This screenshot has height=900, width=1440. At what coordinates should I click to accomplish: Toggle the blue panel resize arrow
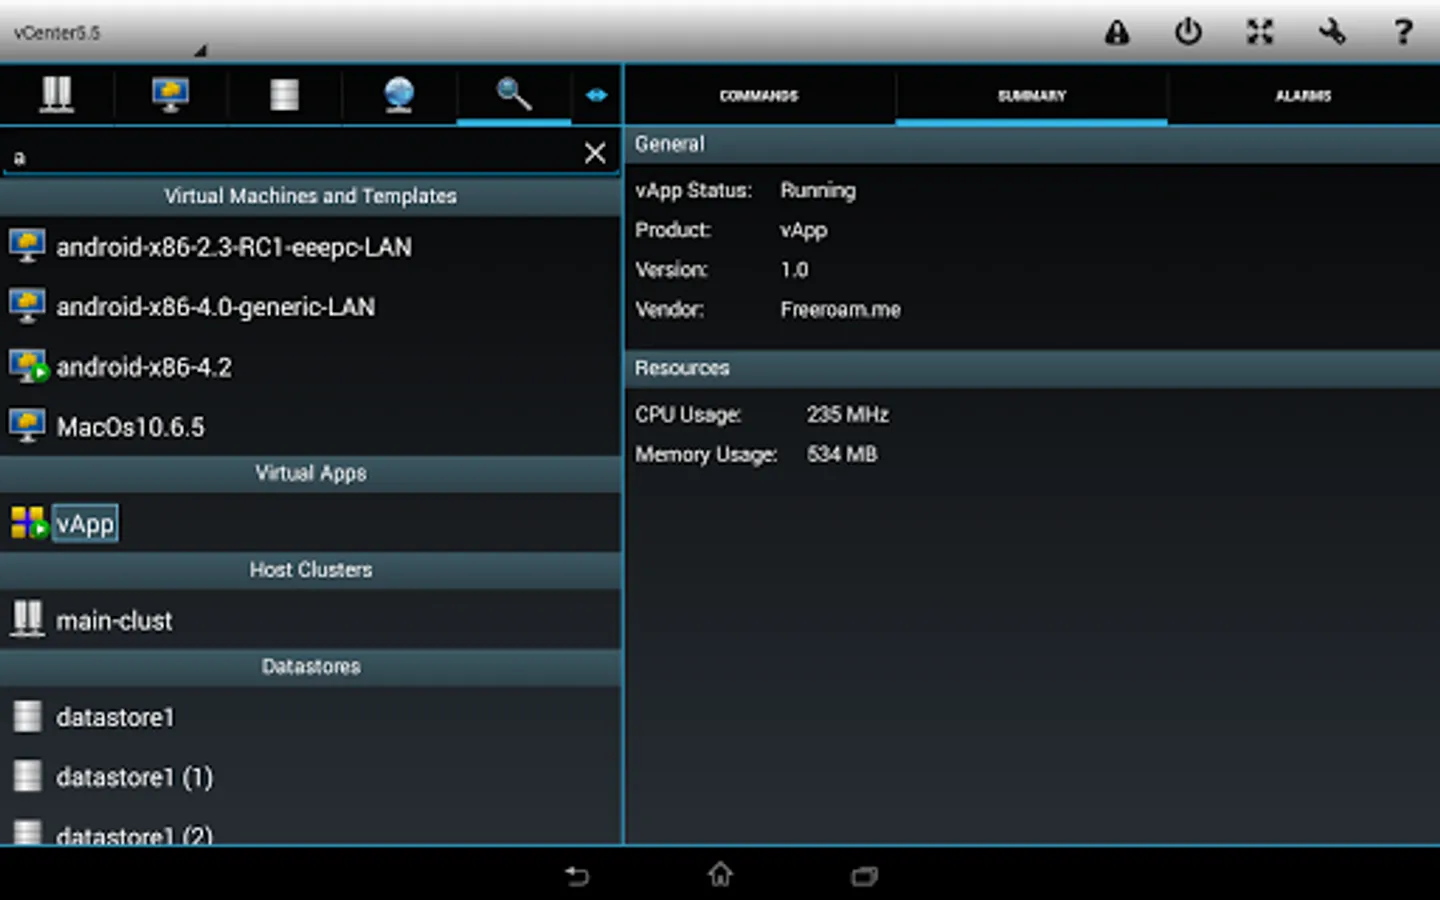click(596, 95)
